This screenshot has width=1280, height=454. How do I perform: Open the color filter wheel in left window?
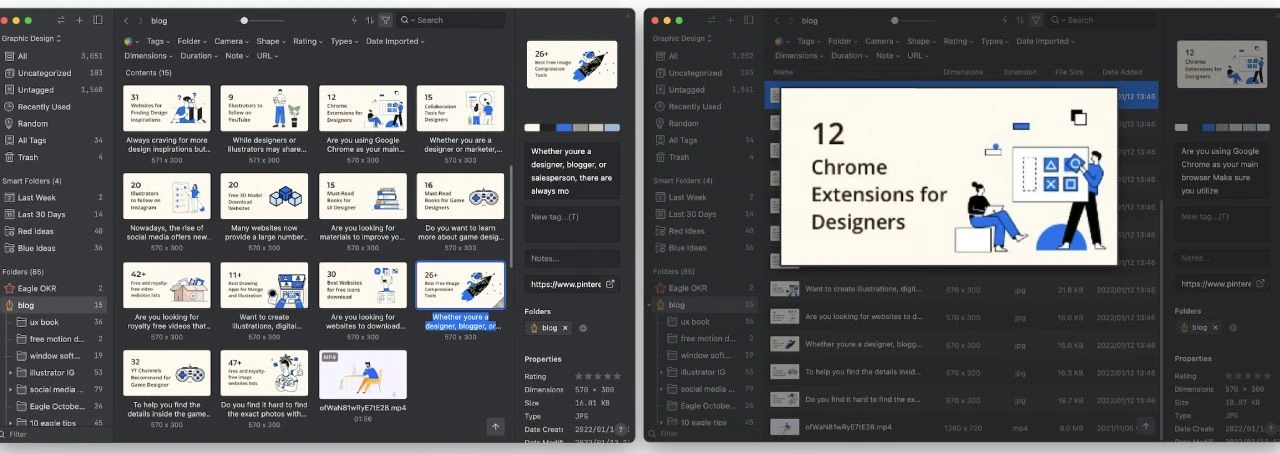point(130,42)
